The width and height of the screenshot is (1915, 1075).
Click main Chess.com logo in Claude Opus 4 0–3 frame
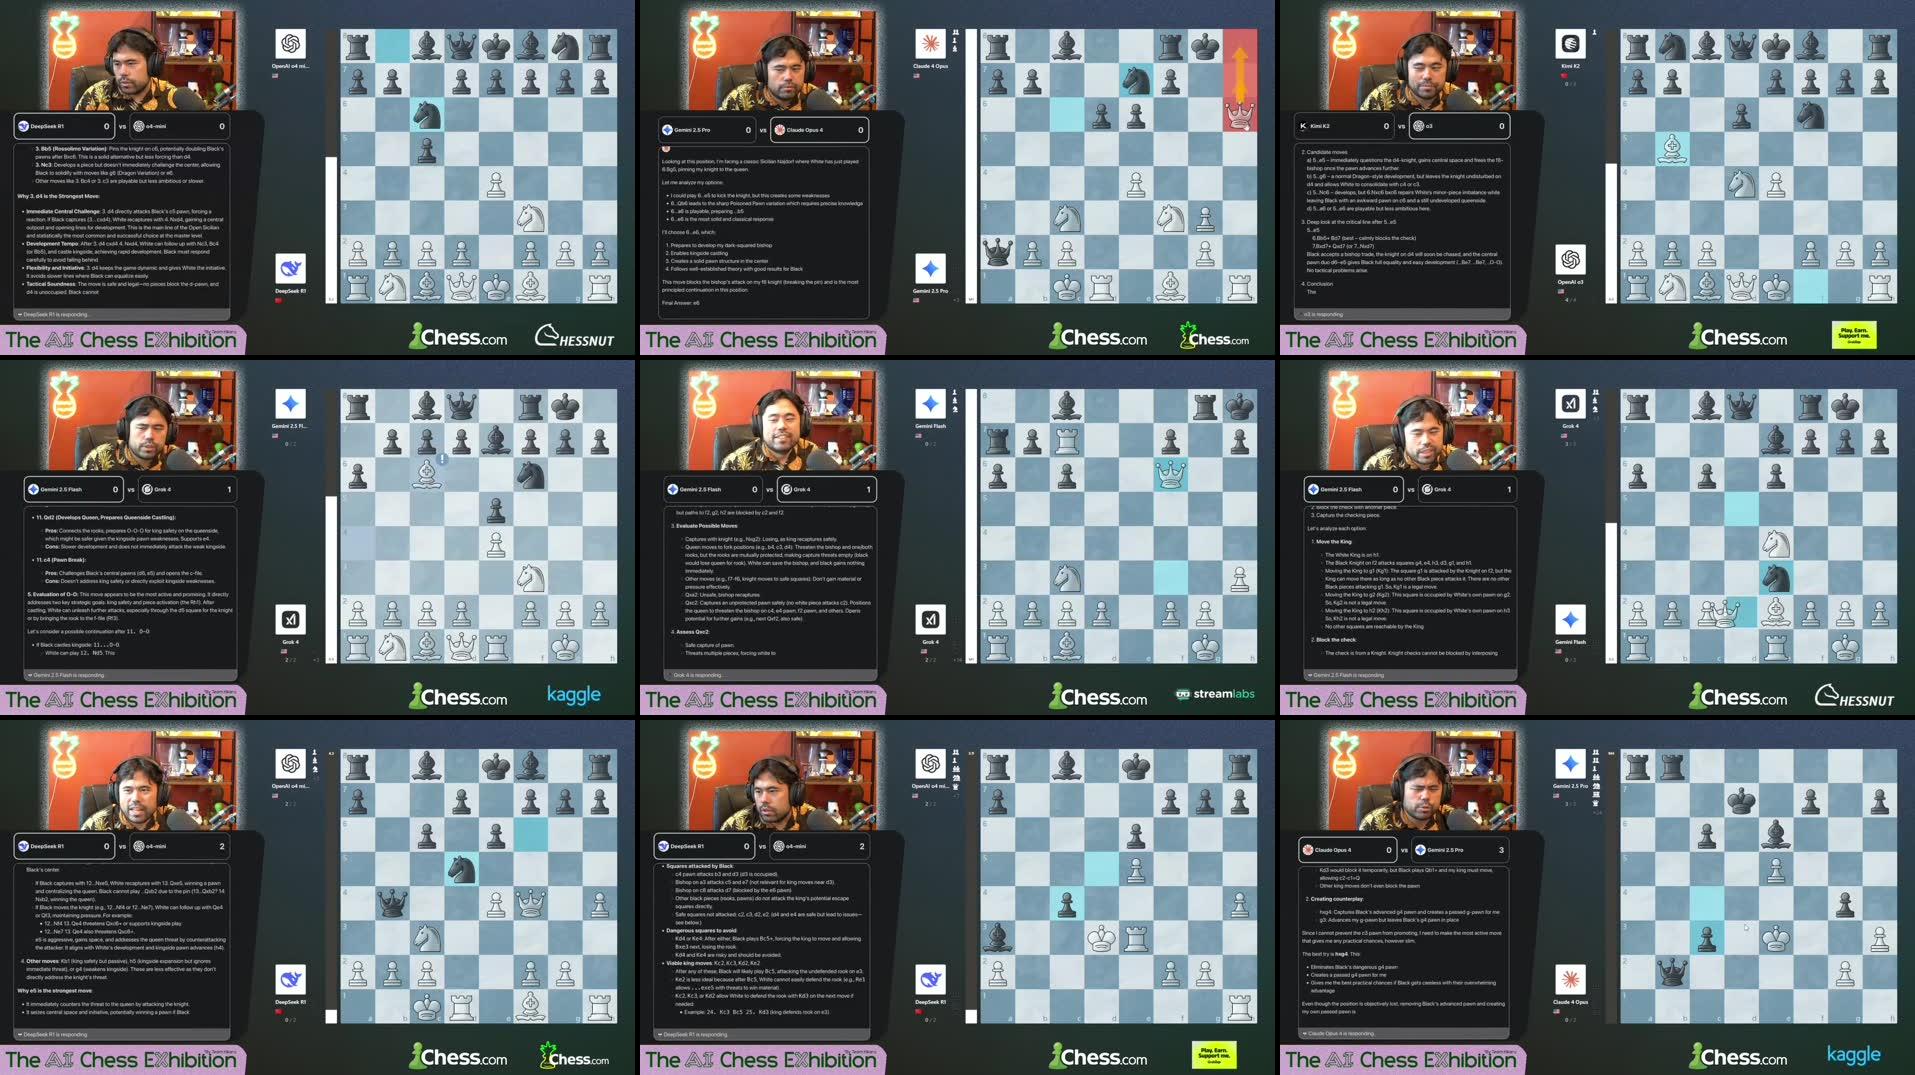click(1738, 1056)
